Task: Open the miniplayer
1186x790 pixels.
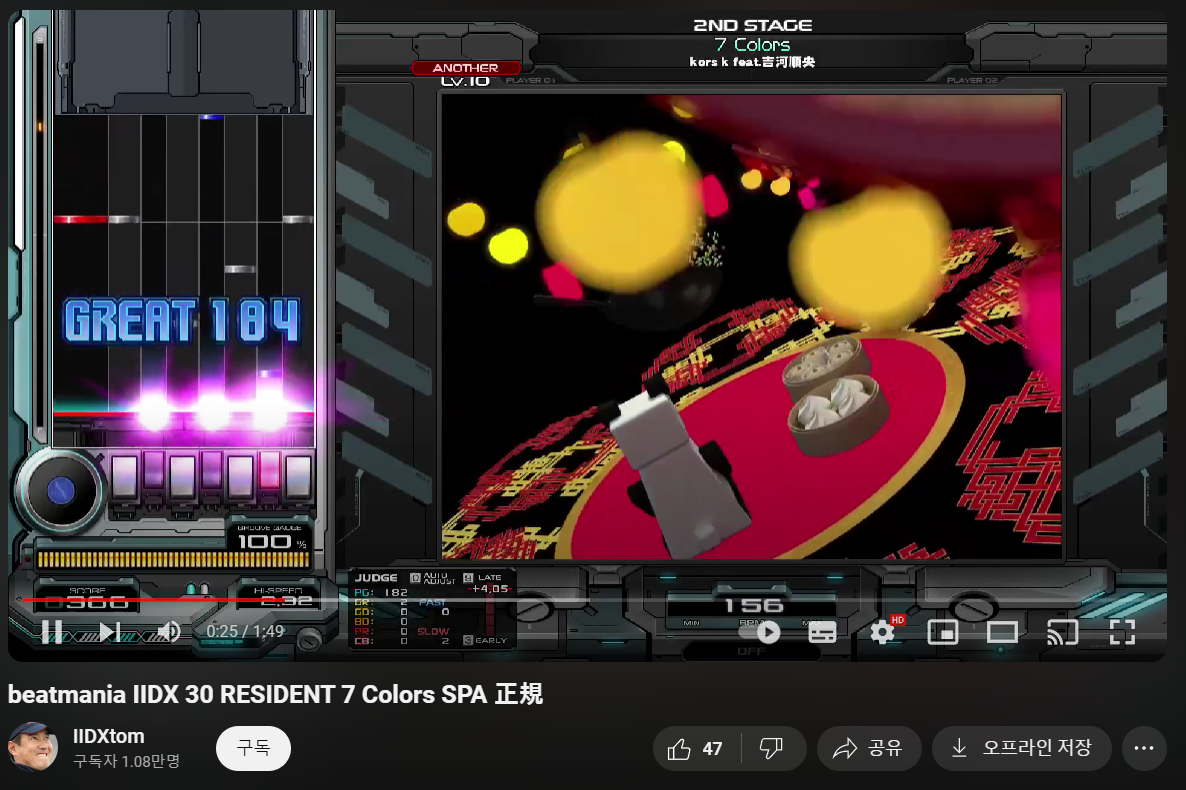Action: 942,632
